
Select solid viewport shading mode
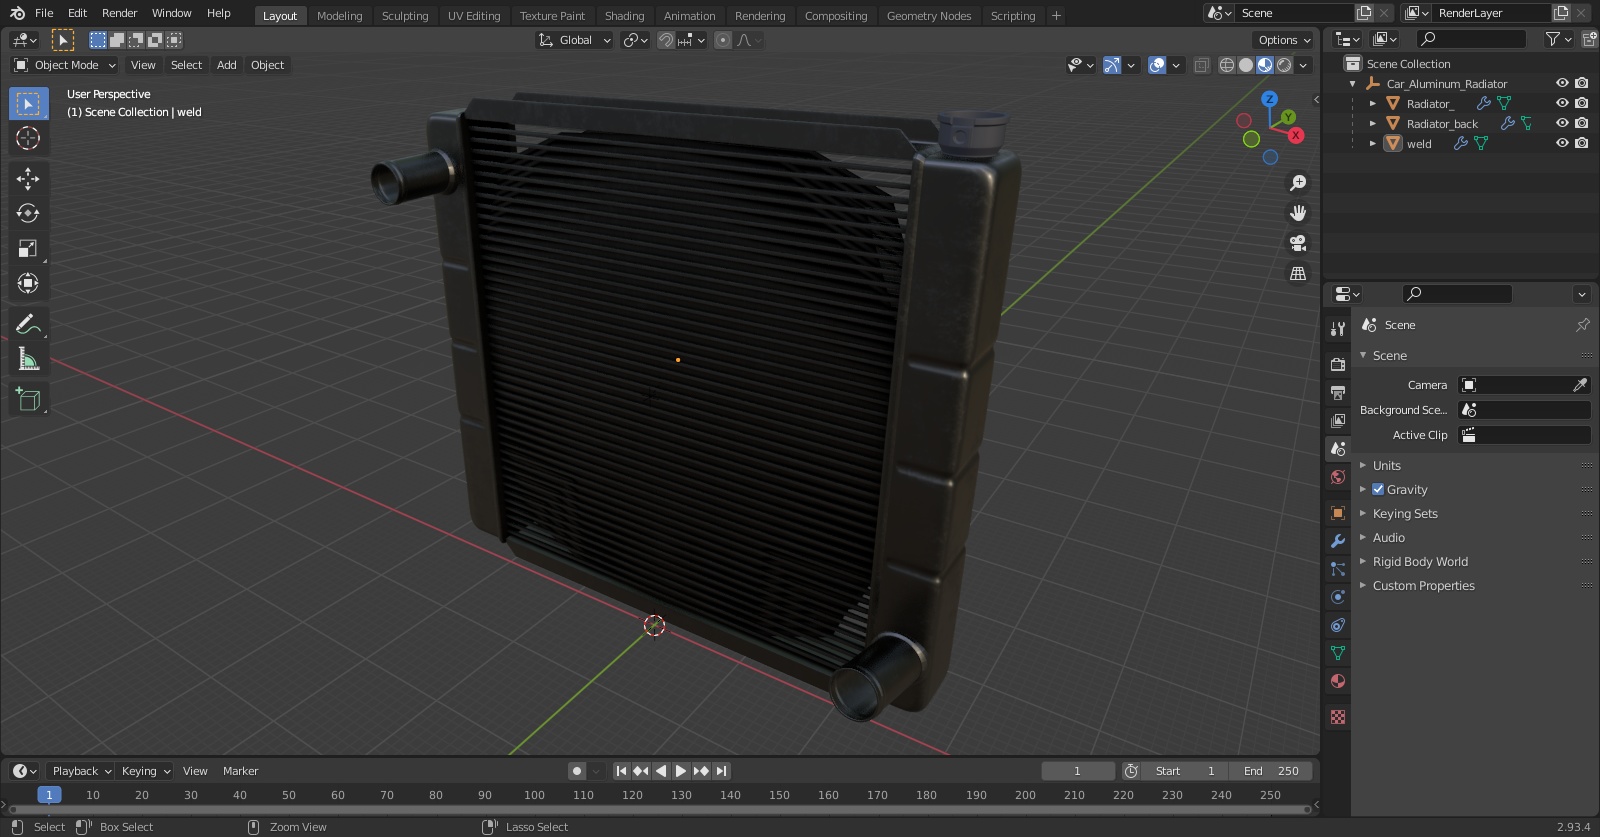pyautogui.click(x=1246, y=65)
